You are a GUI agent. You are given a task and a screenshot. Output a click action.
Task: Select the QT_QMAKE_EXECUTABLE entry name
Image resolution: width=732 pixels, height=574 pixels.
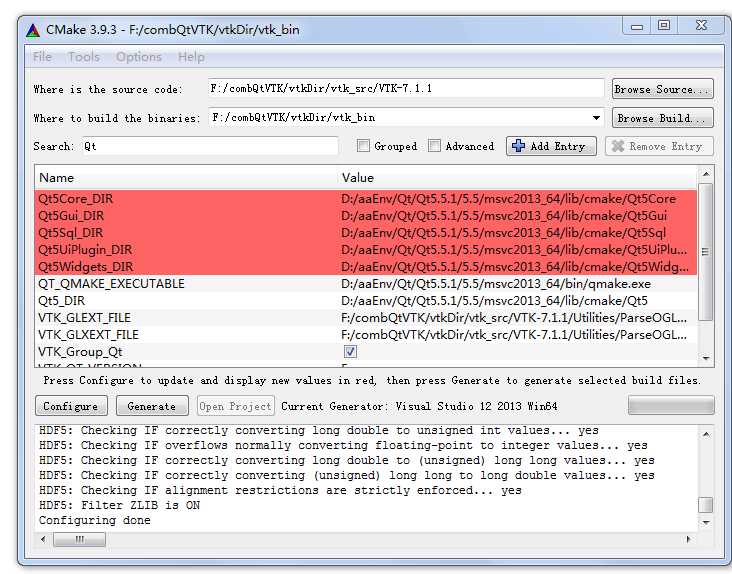click(x=112, y=284)
